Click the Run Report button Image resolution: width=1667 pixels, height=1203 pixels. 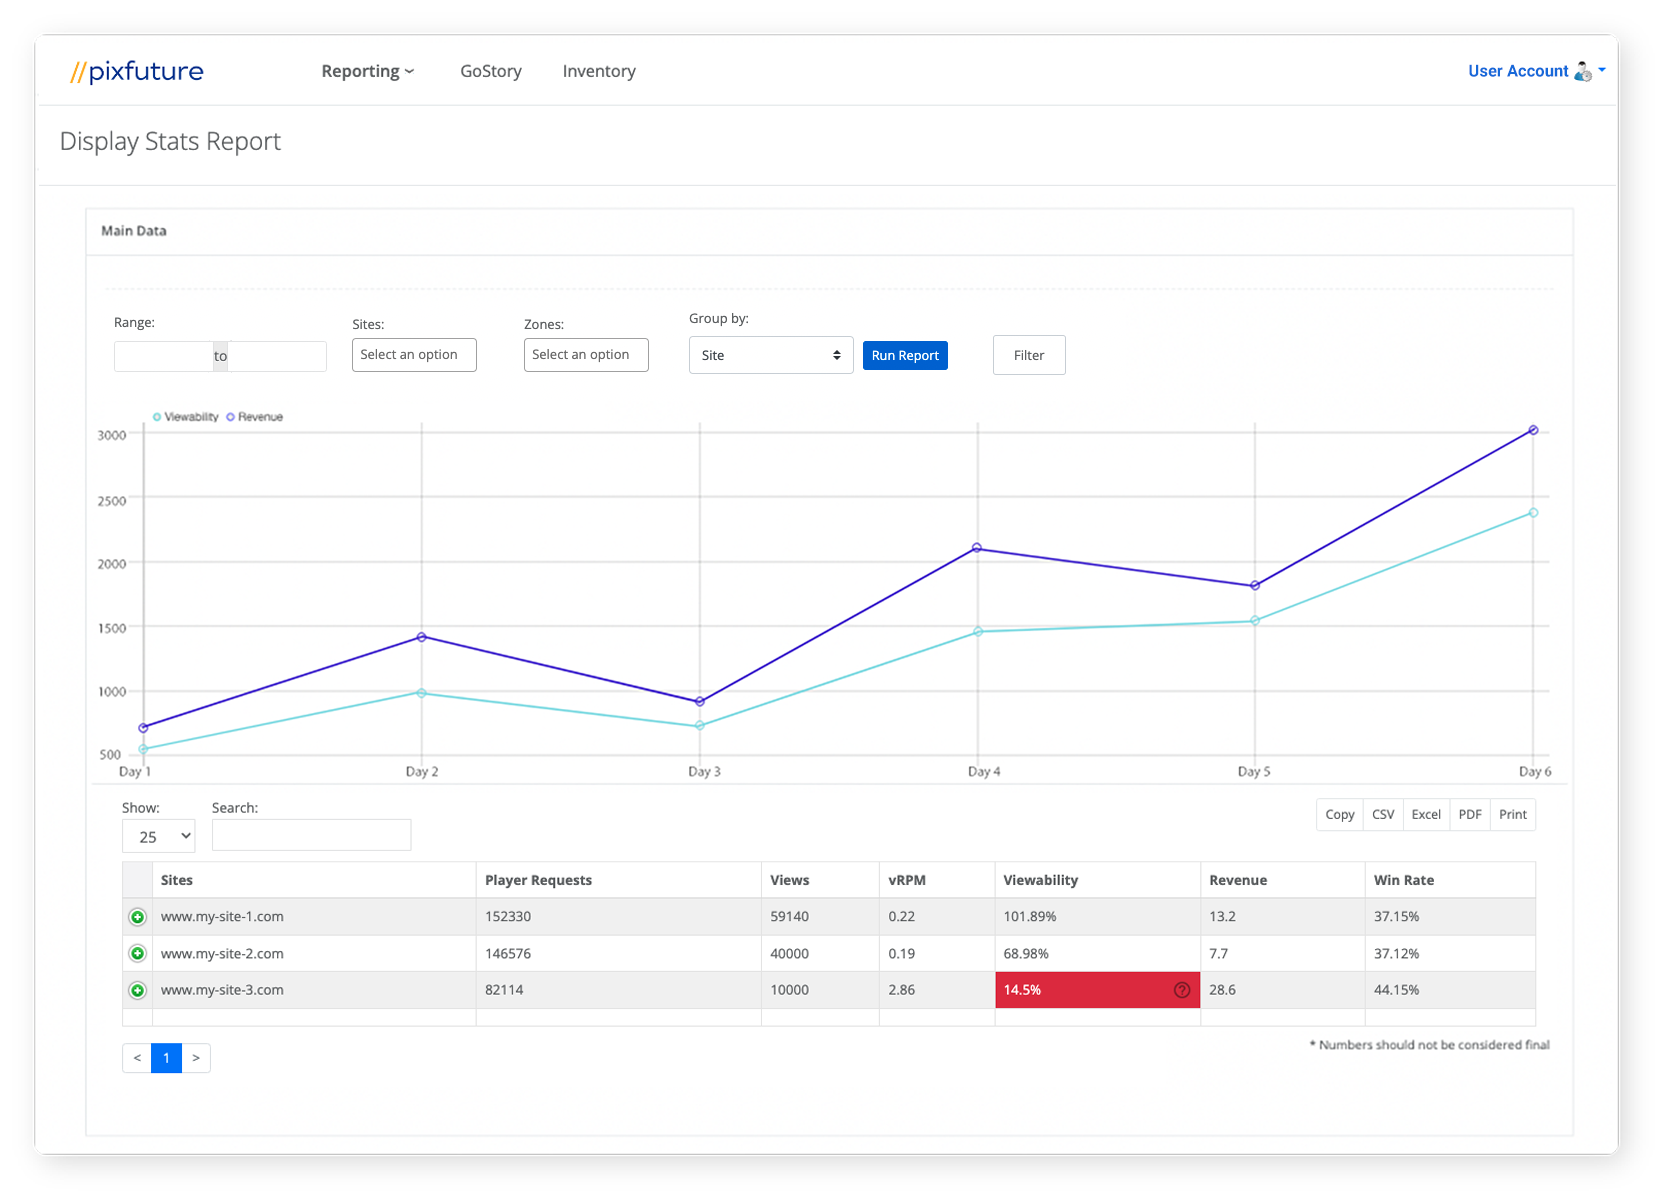(904, 355)
